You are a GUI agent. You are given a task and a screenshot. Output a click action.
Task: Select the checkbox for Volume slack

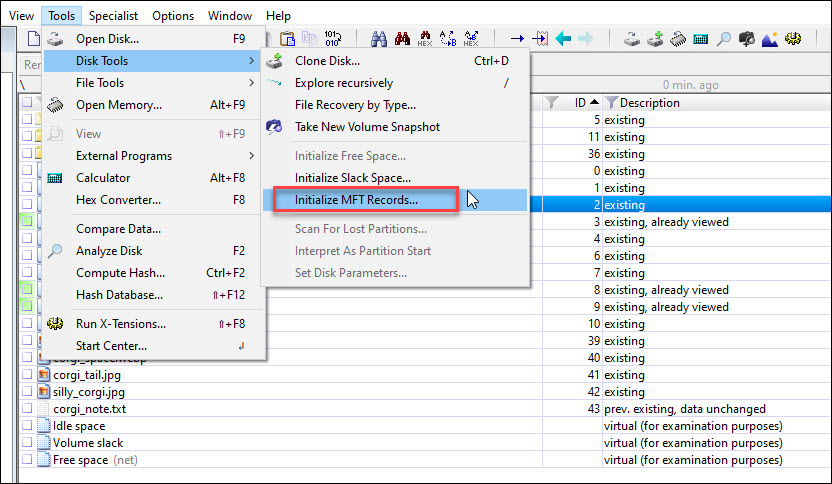[x=26, y=443]
